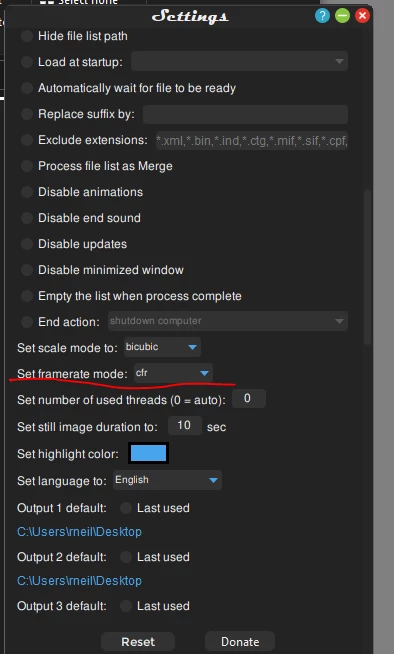The height and width of the screenshot is (654, 394).
Task: Toggle Last used for Output 2 default
Action: tap(126, 557)
